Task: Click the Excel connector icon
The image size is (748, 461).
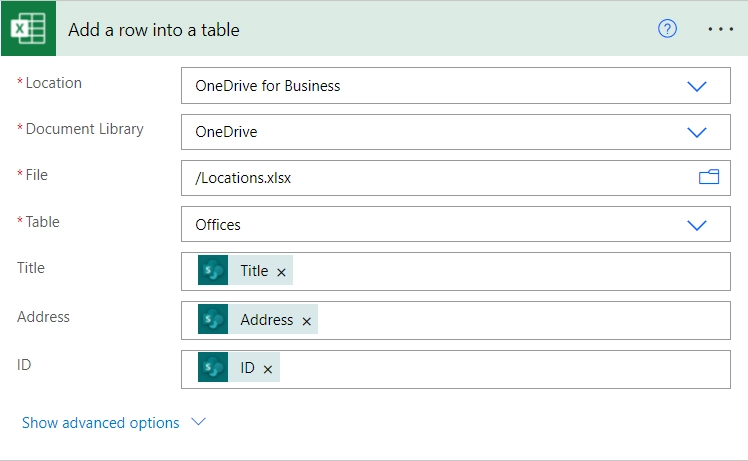Action: pyautogui.click(x=28, y=29)
